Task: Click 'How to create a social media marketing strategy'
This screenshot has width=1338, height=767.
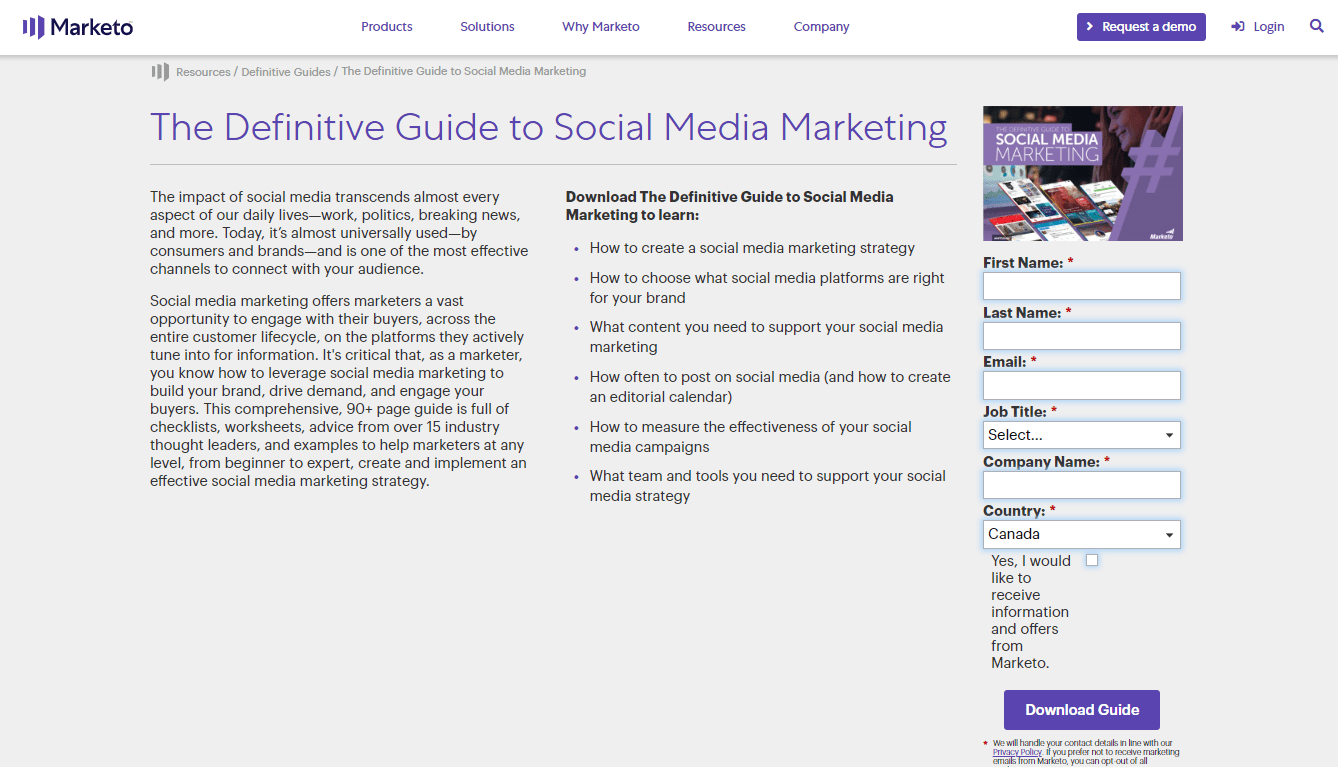Action: 752,248
